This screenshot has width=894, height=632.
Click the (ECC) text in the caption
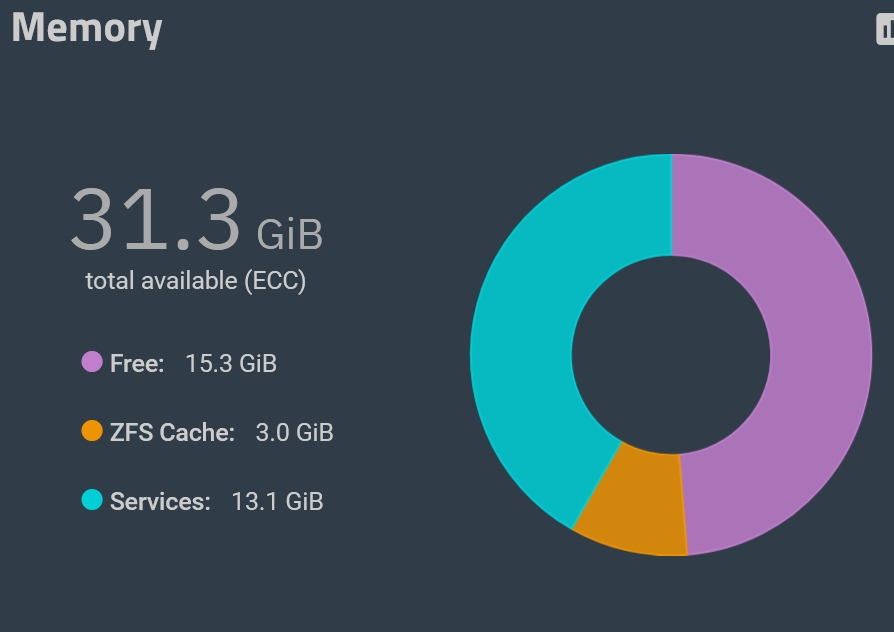pos(275,281)
